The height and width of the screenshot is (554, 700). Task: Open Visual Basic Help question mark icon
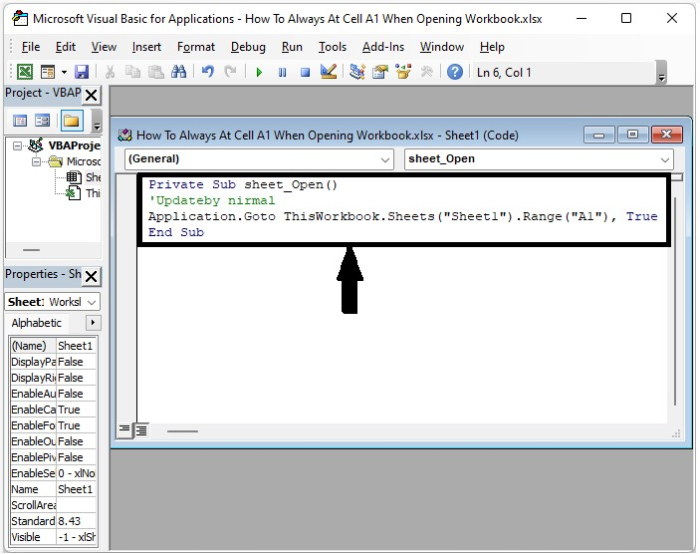click(455, 72)
